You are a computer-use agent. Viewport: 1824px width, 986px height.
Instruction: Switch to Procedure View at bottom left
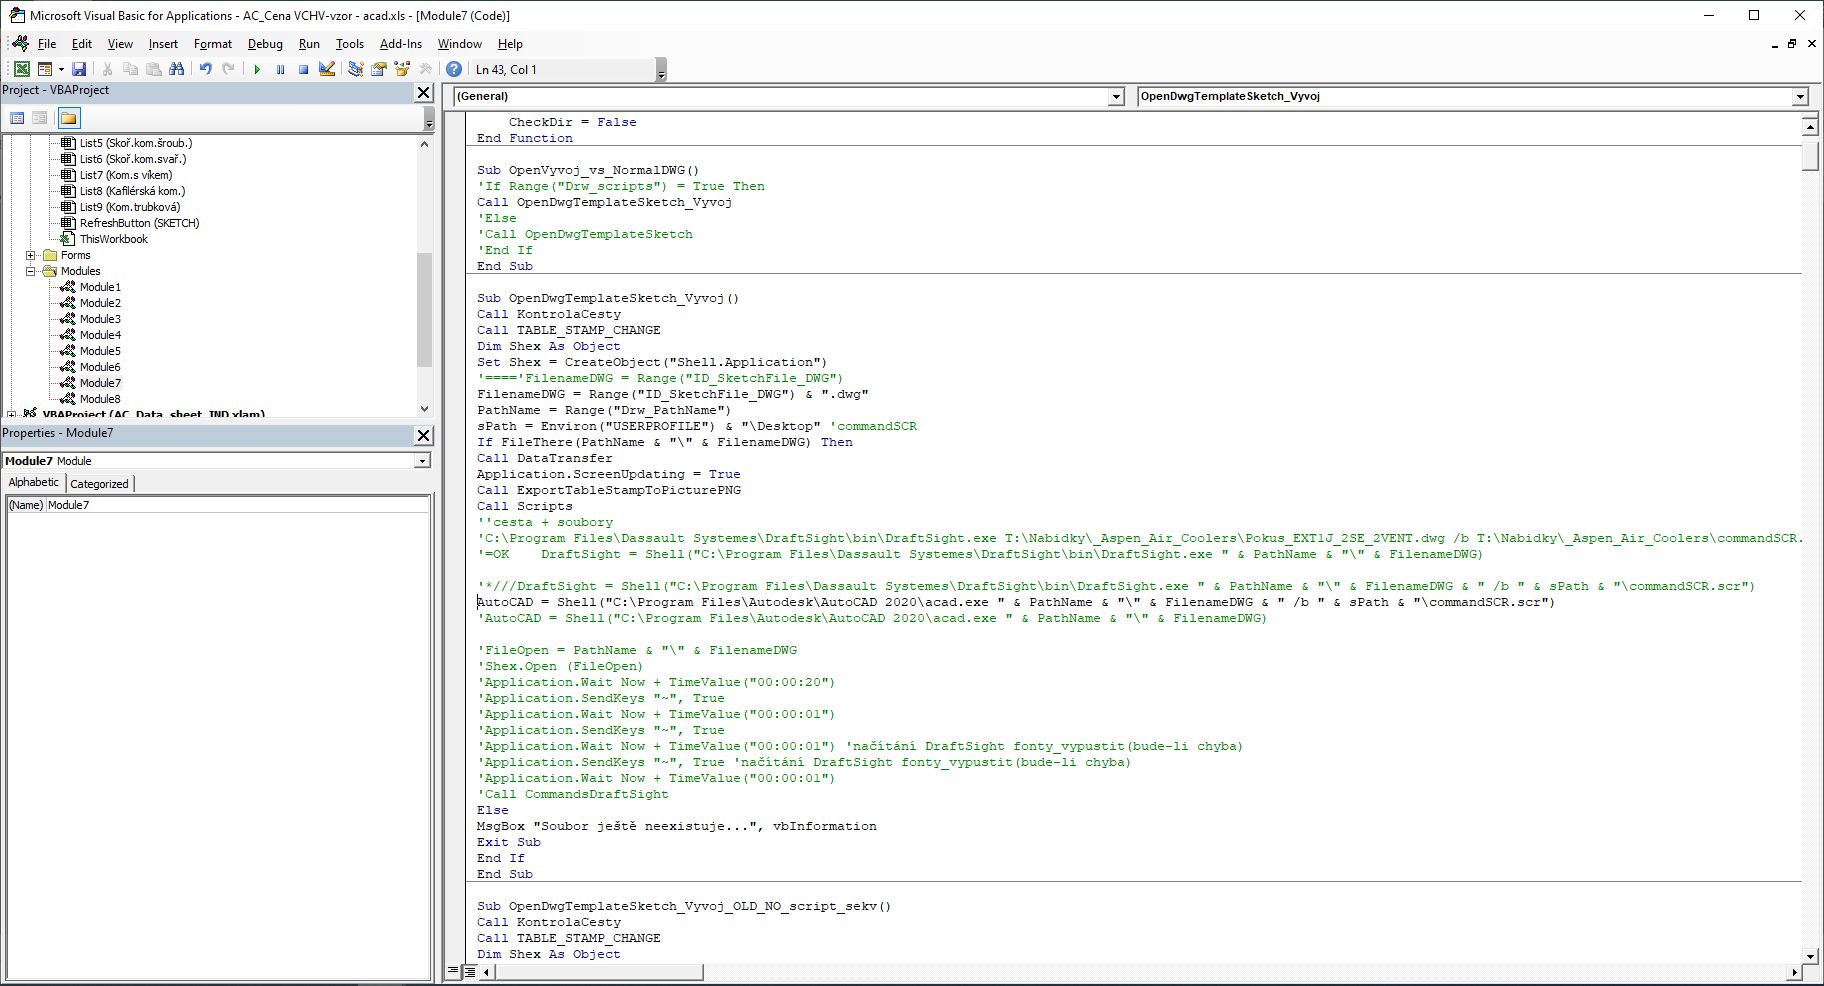click(x=454, y=971)
